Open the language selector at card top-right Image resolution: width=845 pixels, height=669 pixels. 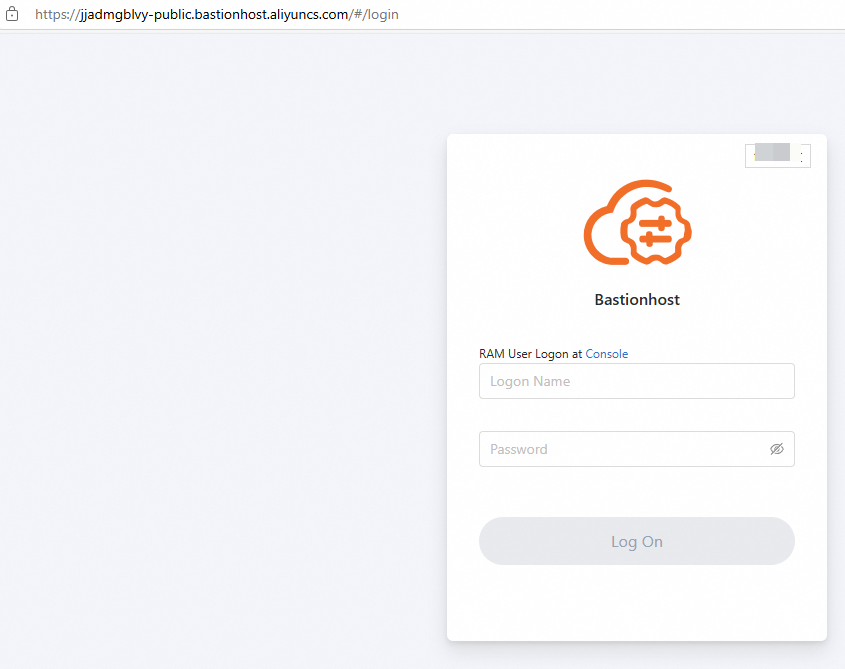(777, 155)
